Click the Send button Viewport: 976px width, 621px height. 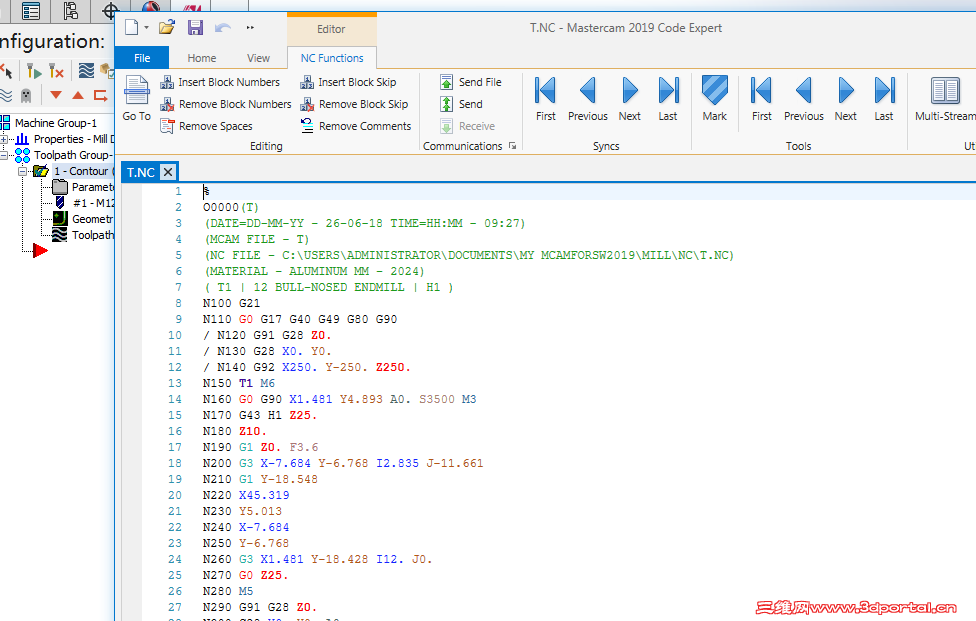(461, 104)
